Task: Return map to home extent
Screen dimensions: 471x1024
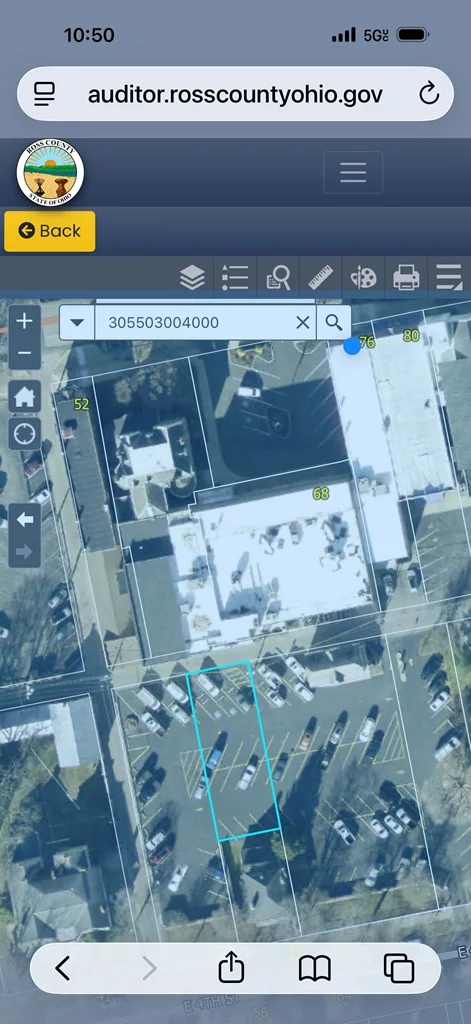Action: click(x=25, y=396)
